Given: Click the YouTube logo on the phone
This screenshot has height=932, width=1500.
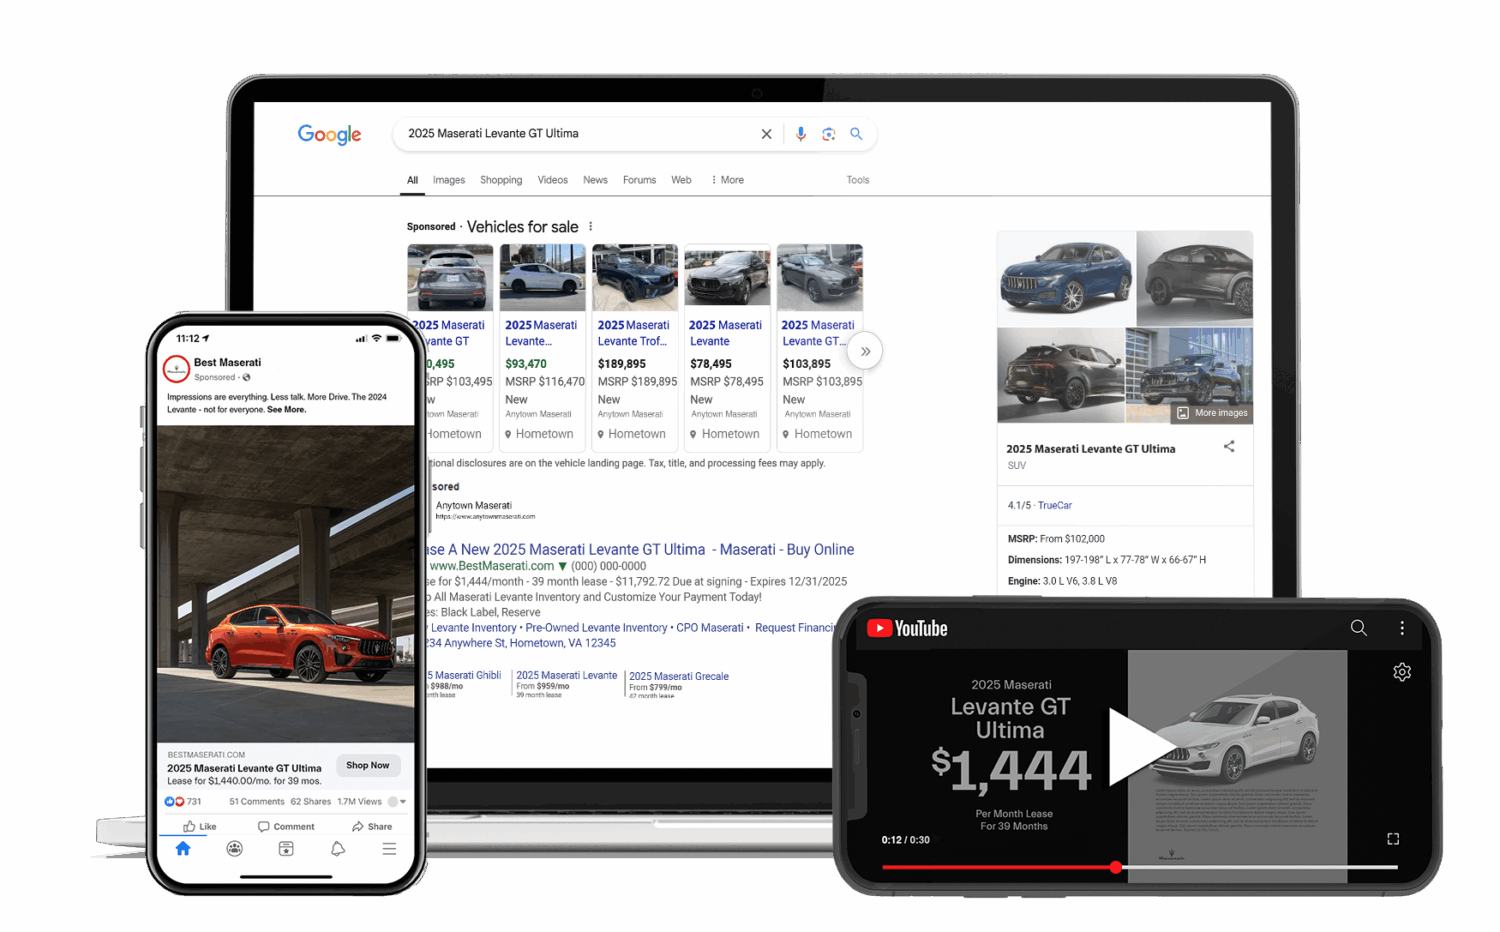Looking at the screenshot, I should (x=907, y=628).
